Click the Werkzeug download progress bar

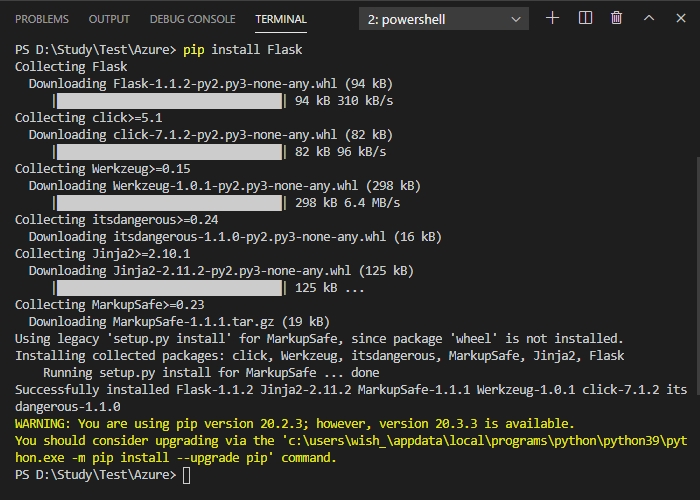(170, 203)
